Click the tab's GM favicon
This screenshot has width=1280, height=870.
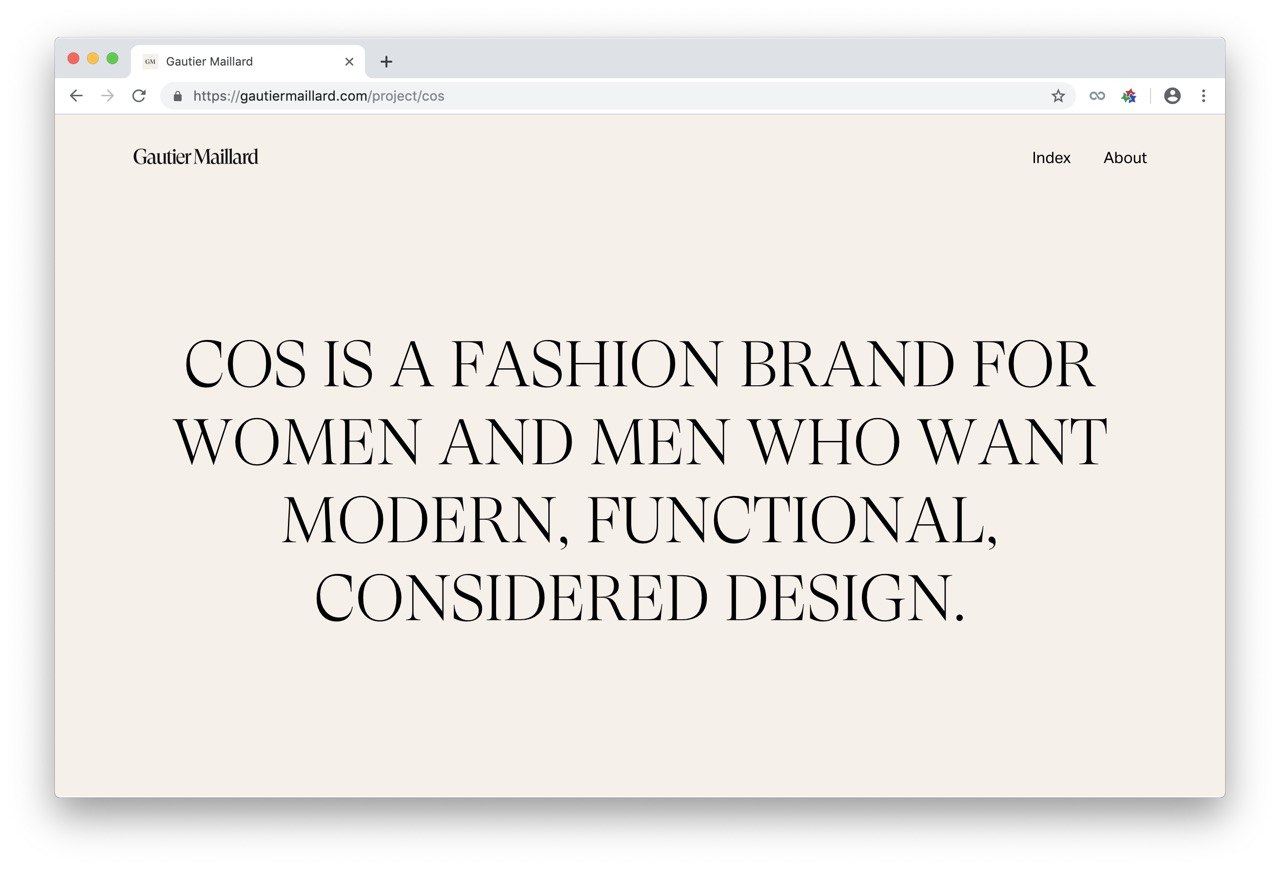(150, 62)
